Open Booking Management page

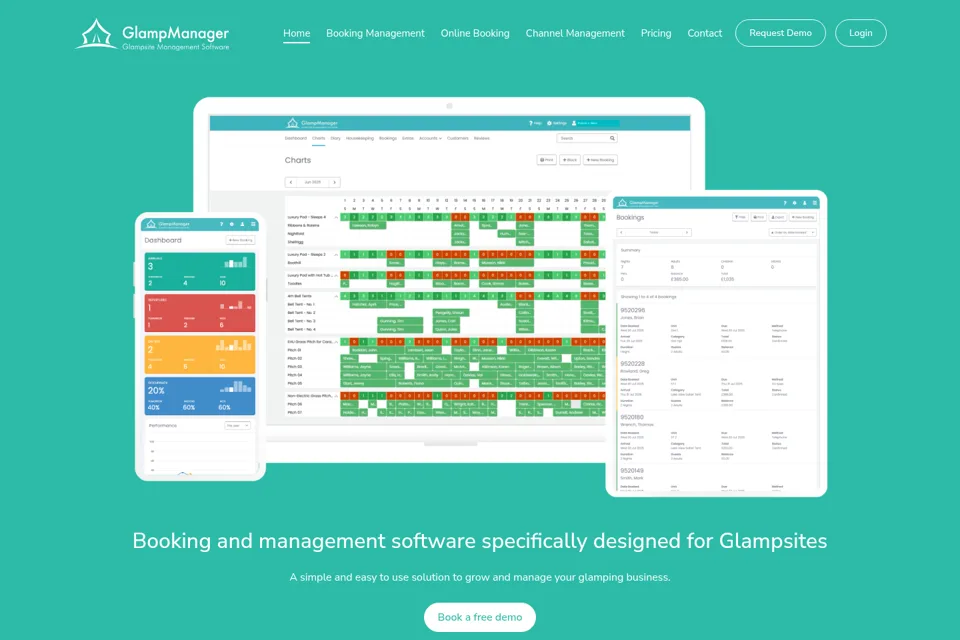tap(375, 33)
